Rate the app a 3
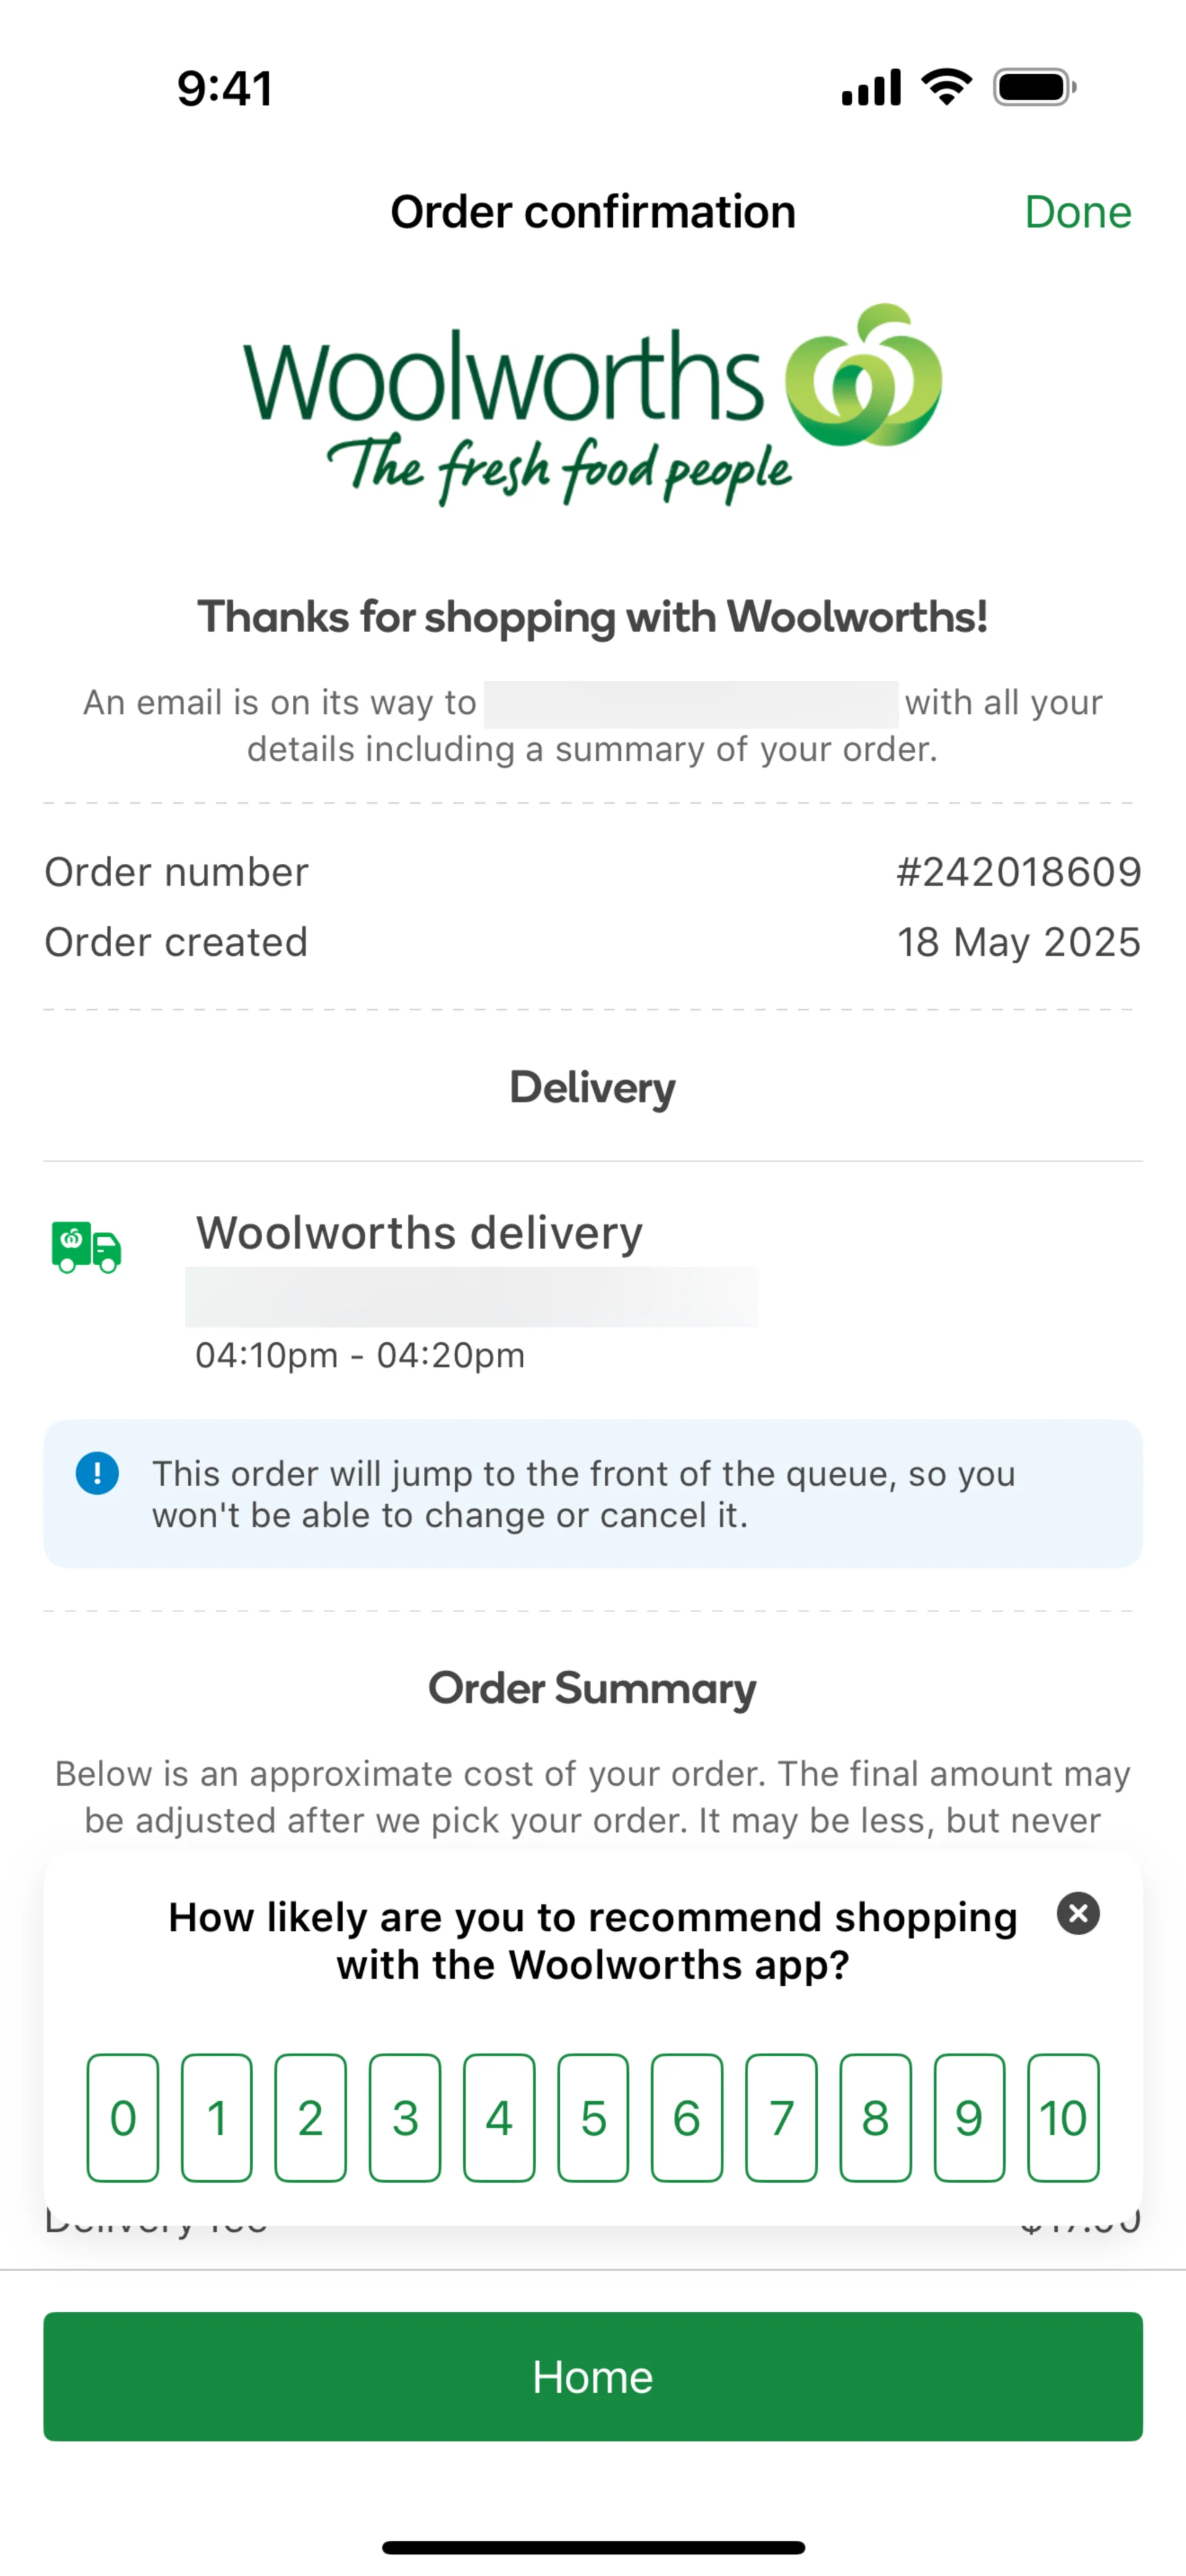This screenshot has width=1186, height=2576. [405, 2117]
